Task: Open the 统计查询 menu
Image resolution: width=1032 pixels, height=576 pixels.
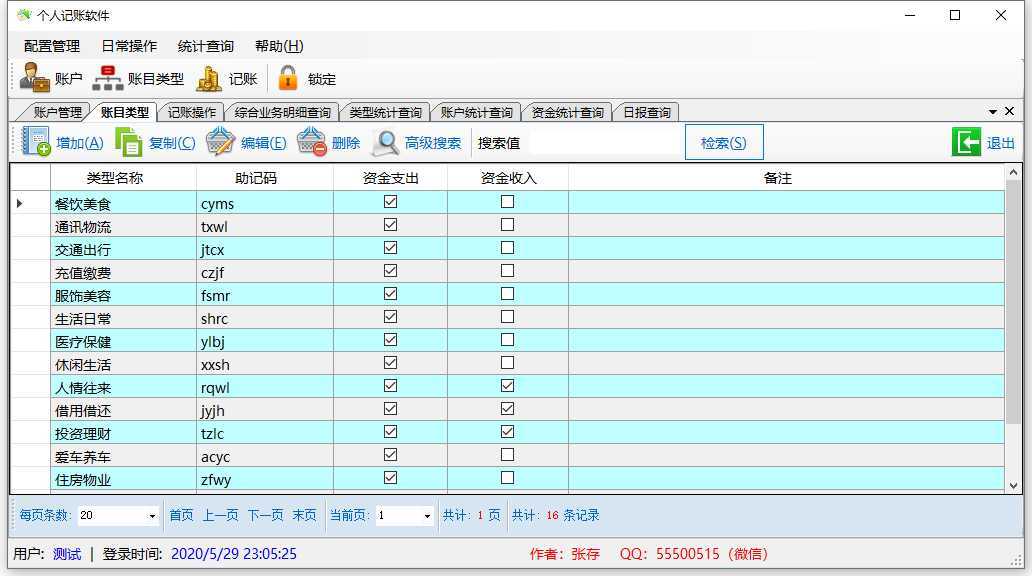Action: click(205, 46)
